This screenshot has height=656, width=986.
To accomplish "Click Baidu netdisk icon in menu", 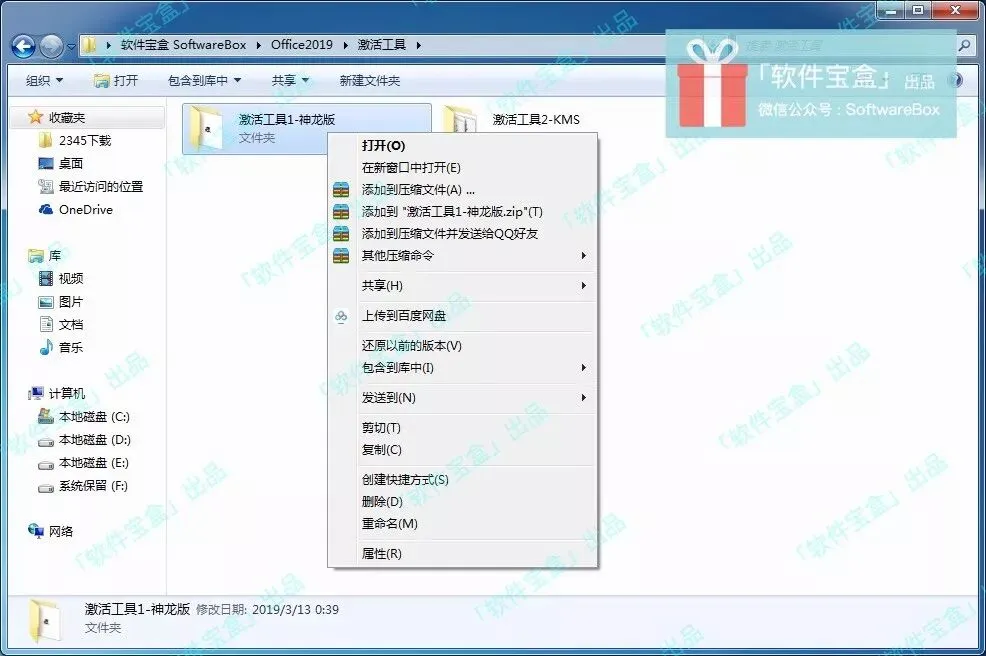I will (x=341, y=316).
